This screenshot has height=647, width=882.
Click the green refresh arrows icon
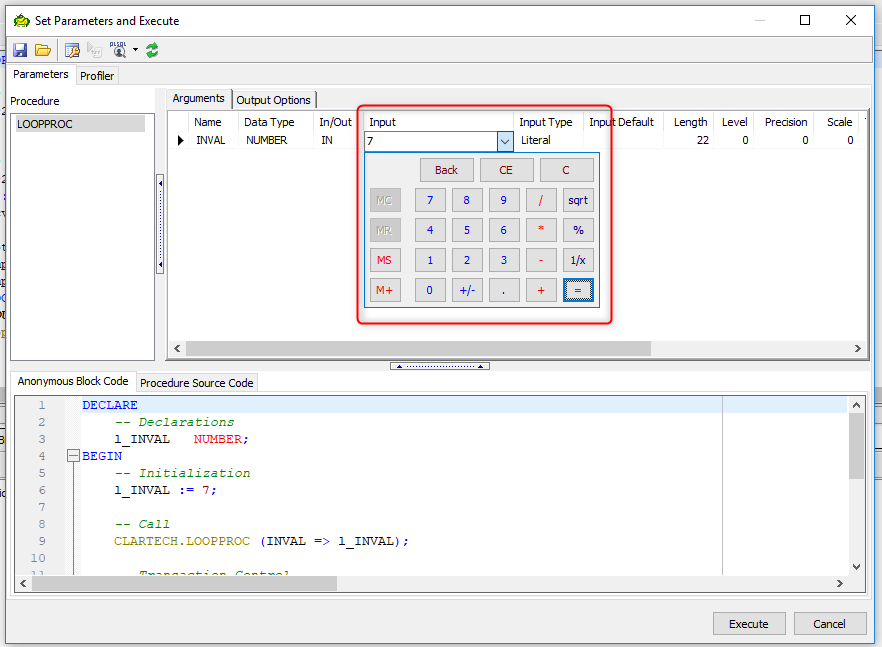(152, 50)
